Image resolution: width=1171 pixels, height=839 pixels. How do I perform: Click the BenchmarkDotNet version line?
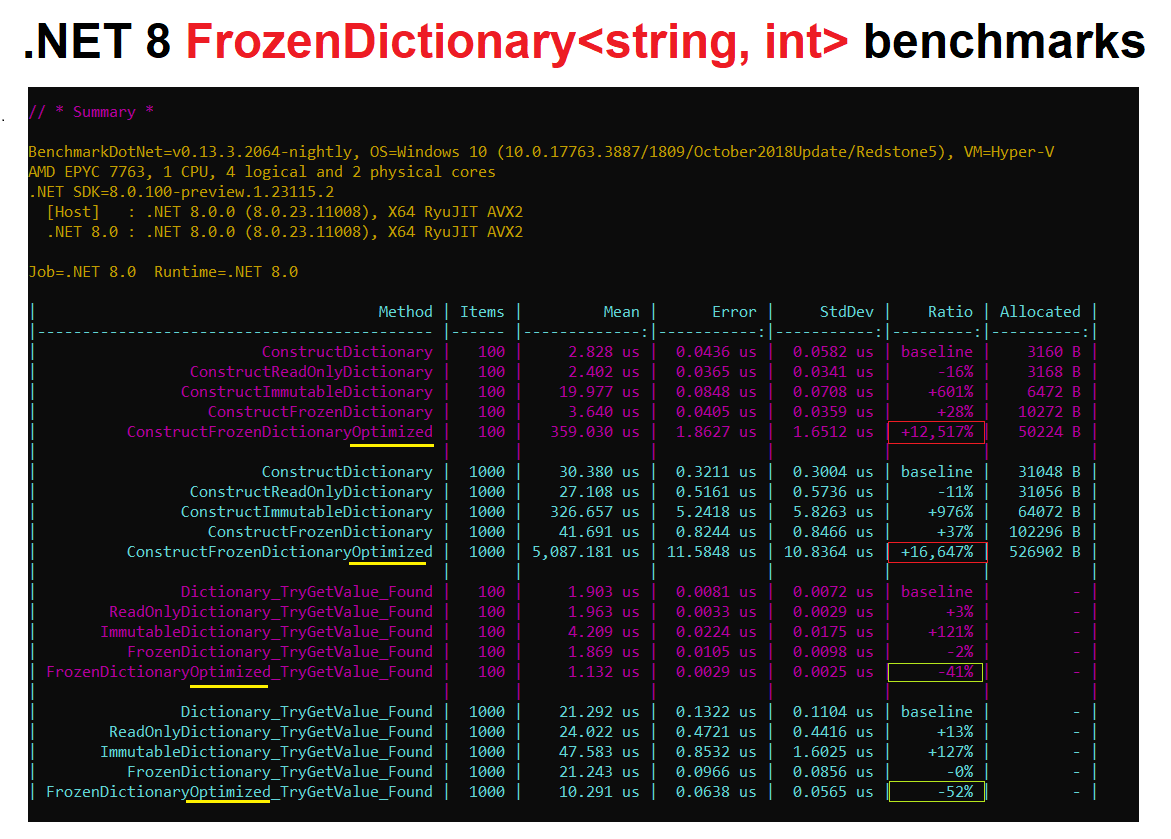(541, 152)
